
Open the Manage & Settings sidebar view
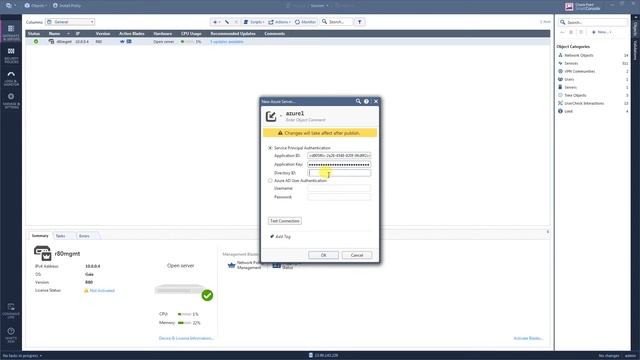tap(11, 100)
